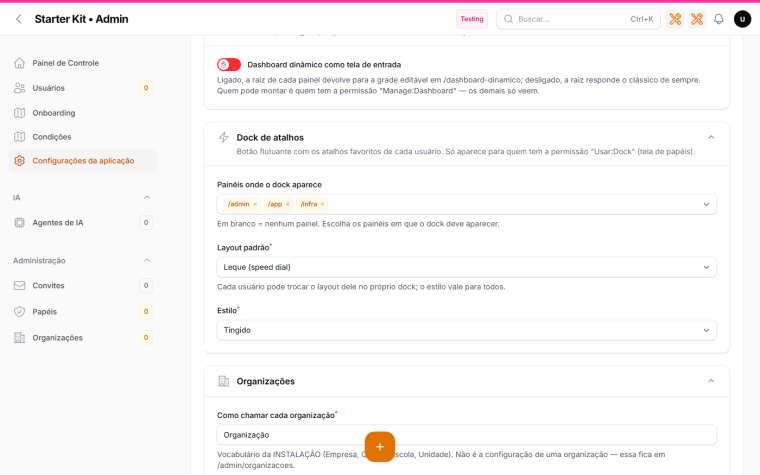Open the Estilo dropdown
This screenshot has height=475, width=760.
point(466,330)
